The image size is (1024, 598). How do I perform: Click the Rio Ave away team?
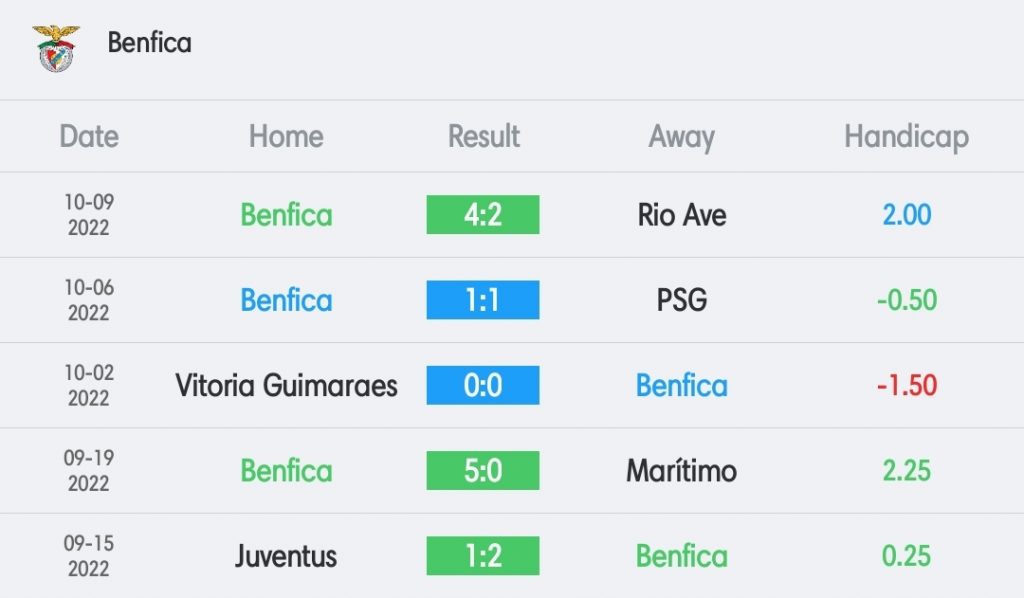(682, 215)
